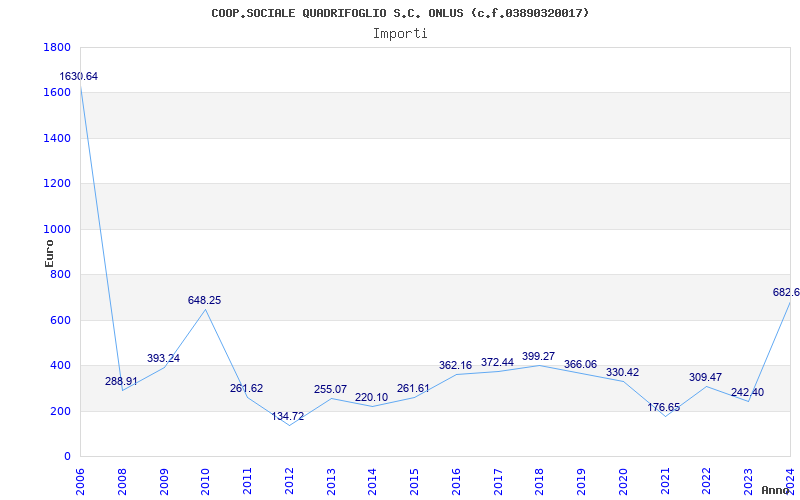This screenshot has width=800, height=500.
Task: Select the 362.16 data label
Action: coord(456,365)
